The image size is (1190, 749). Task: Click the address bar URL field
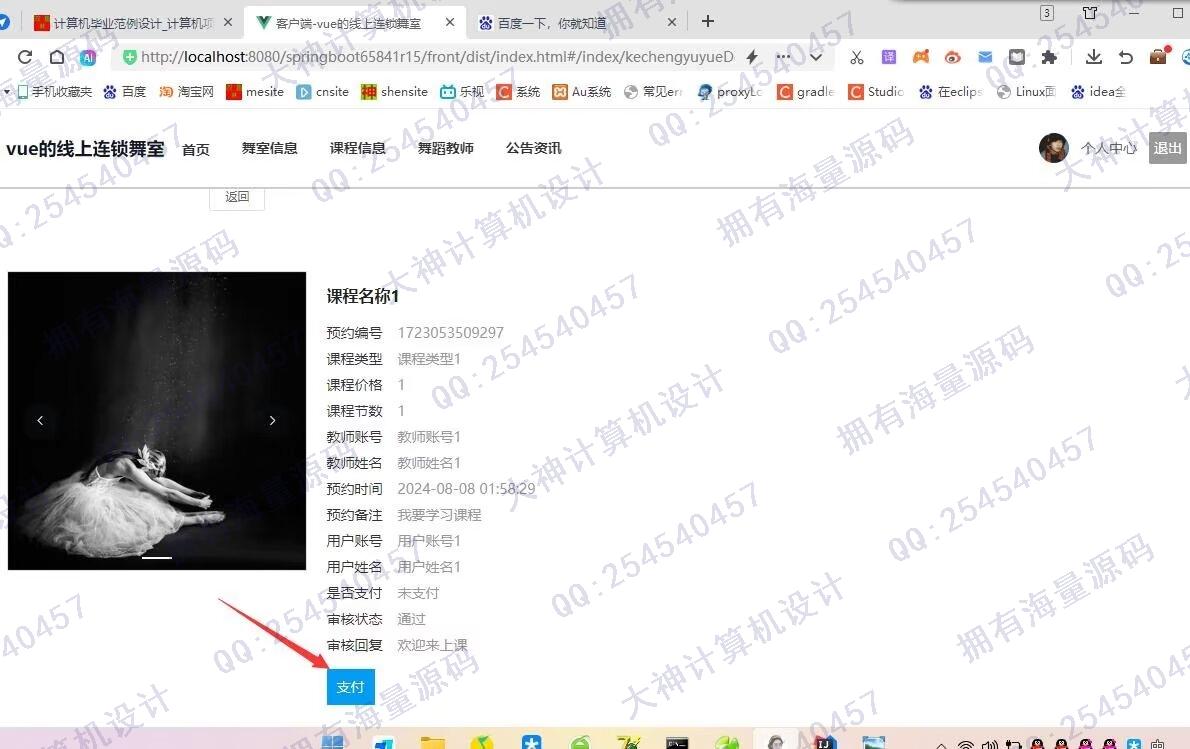436,57
